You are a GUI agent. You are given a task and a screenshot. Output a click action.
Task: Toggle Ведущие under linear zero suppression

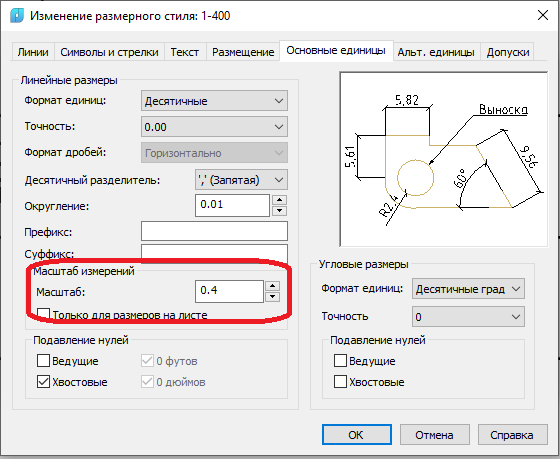point(43,360)
